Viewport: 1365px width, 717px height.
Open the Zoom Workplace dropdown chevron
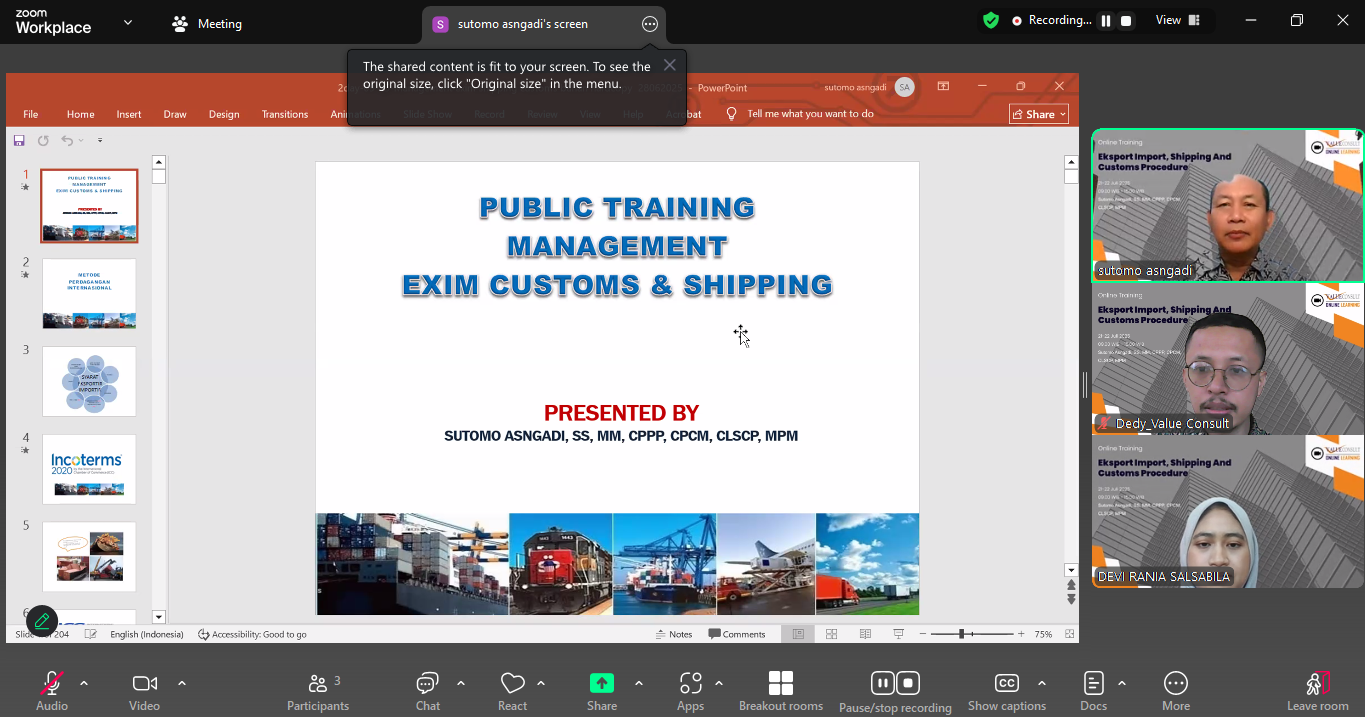[x=127, y=22]
